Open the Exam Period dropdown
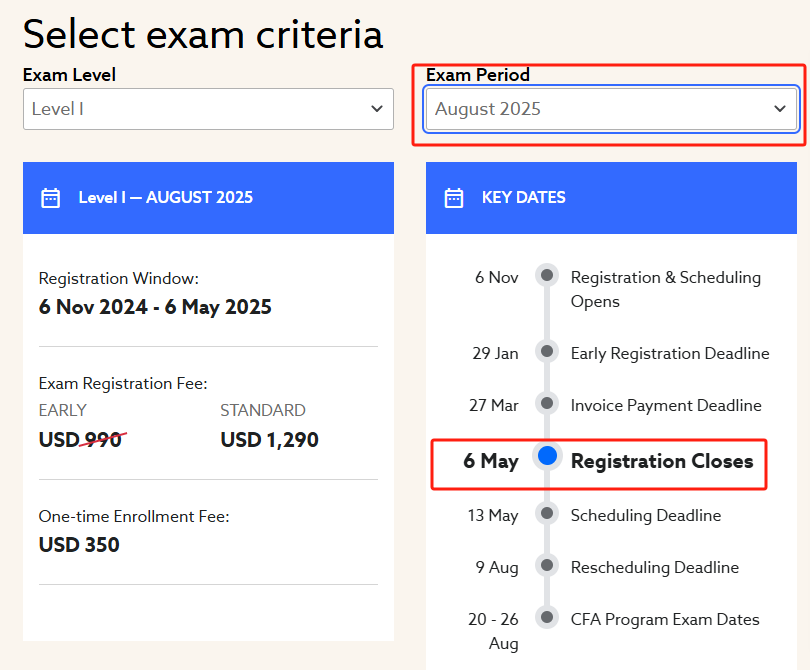The width and height of the screenshot is (810, 670). point(611,109)
